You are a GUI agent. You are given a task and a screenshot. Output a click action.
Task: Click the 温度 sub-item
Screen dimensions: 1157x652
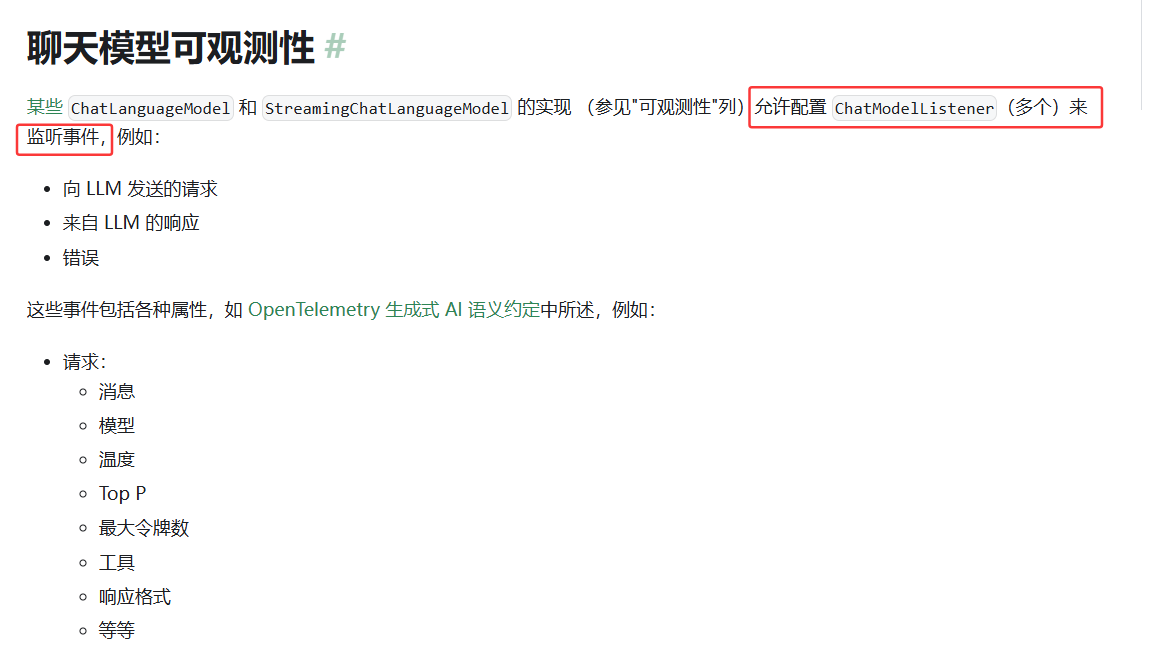[x=117, y=460]
